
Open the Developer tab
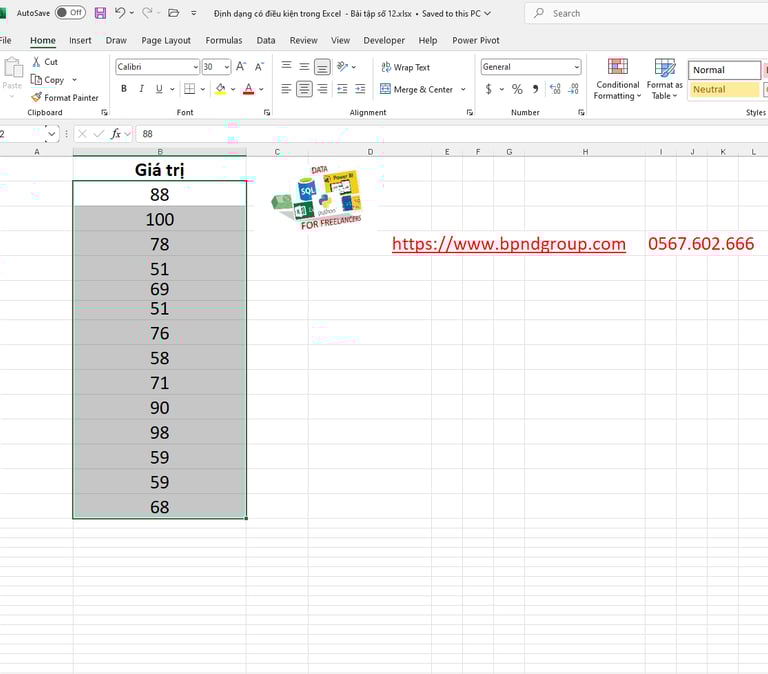pos(384,40)
